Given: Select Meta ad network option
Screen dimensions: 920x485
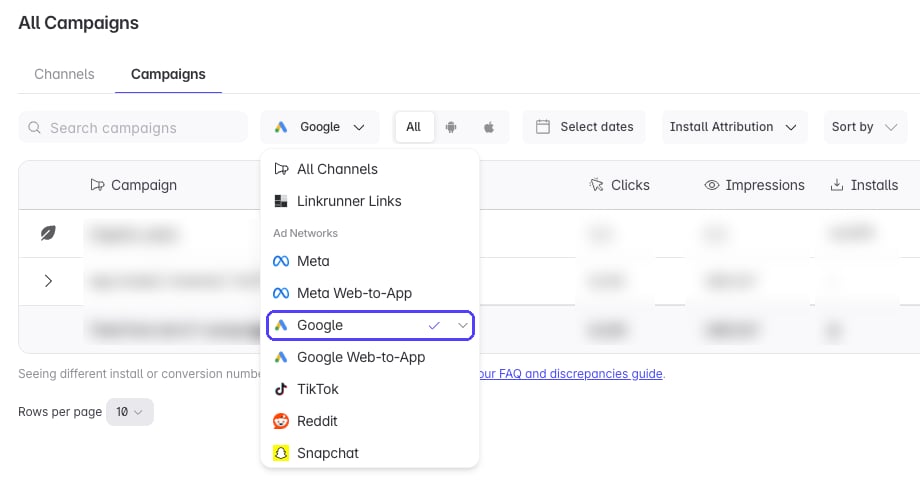Looking at the screenshot, I should pos(370,261).
